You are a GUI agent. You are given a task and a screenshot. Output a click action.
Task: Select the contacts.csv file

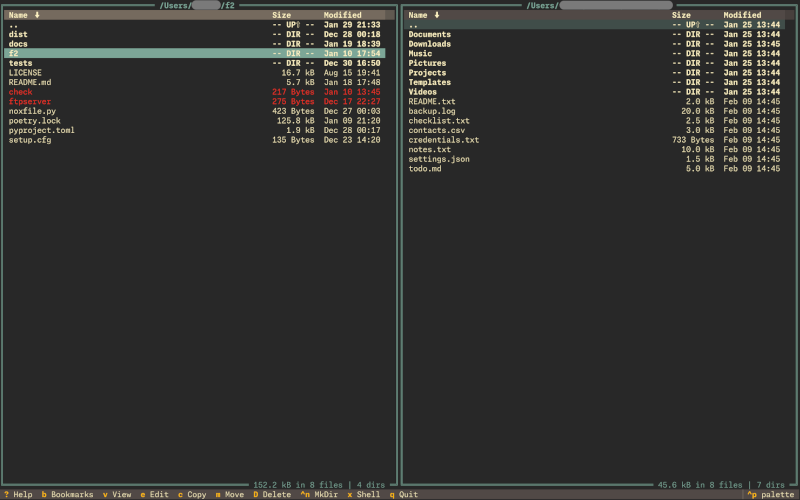tap(594, 130)
